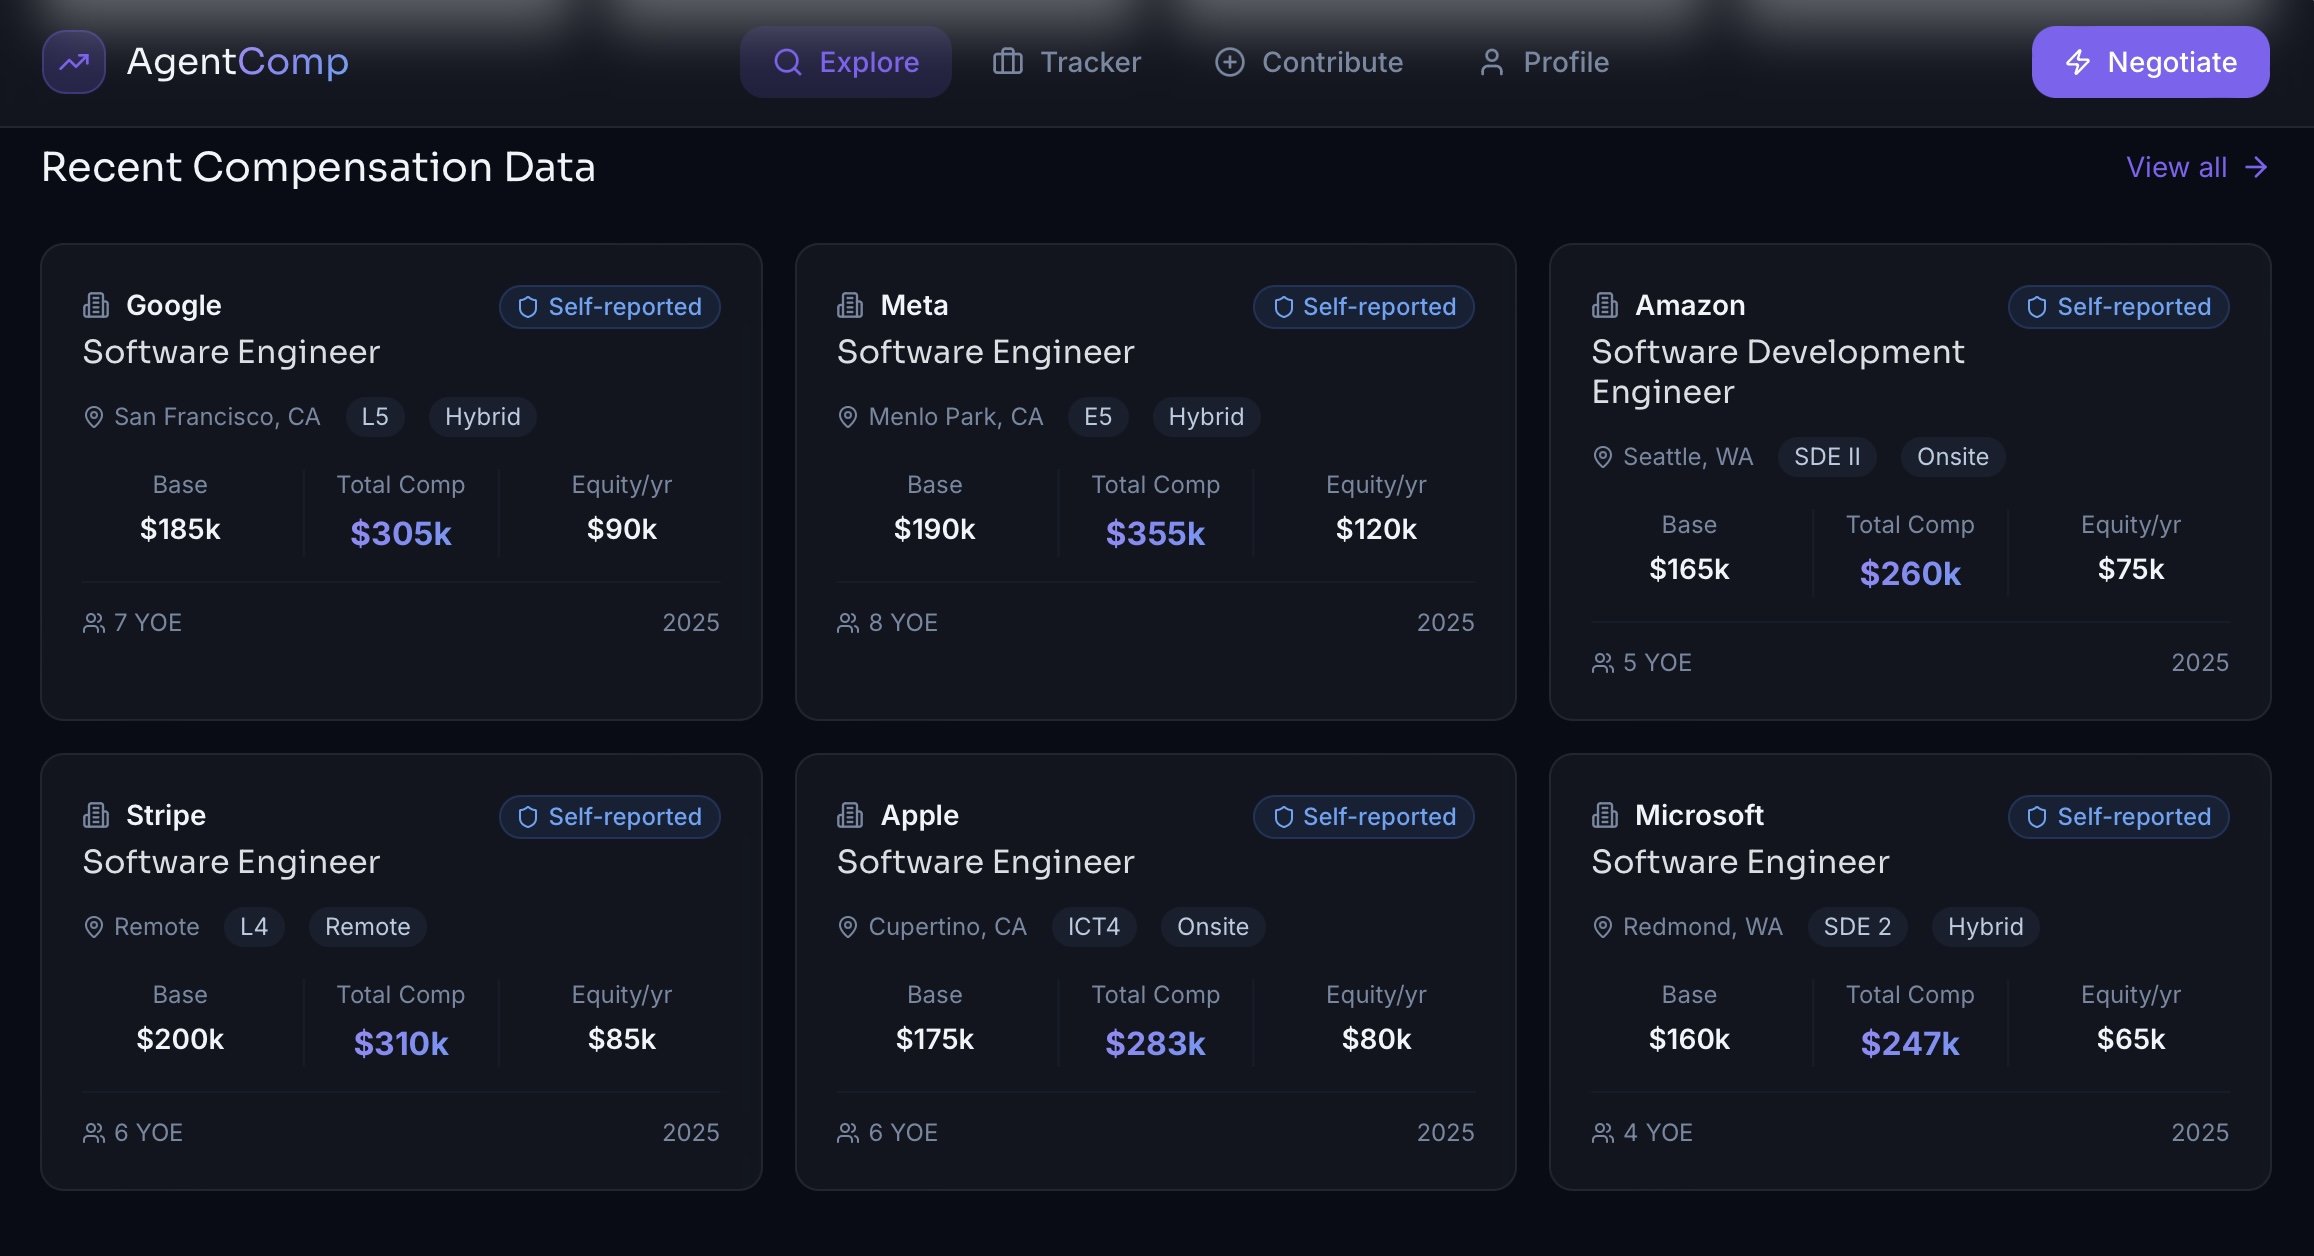Click the location pin beside Cupertino, CA
The image size is (2314, 1256).
click(848, 927)
